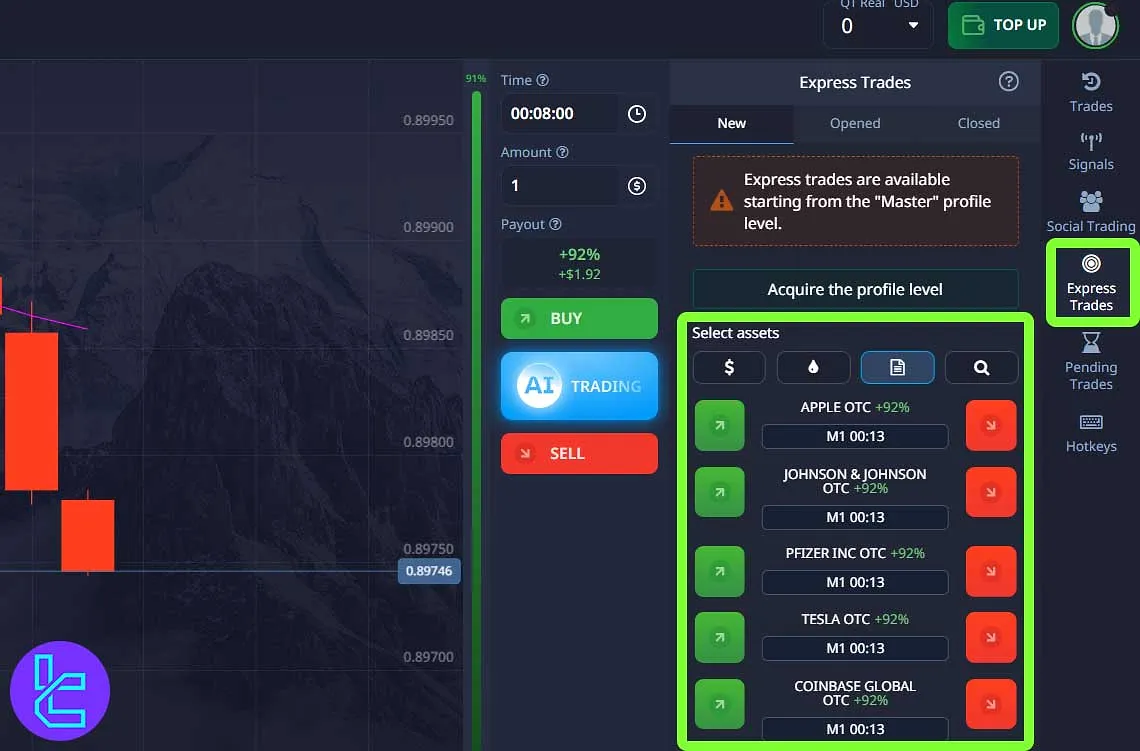
Task: Filter assets by commodities drop icon
Action: click(x=813, y=367)
